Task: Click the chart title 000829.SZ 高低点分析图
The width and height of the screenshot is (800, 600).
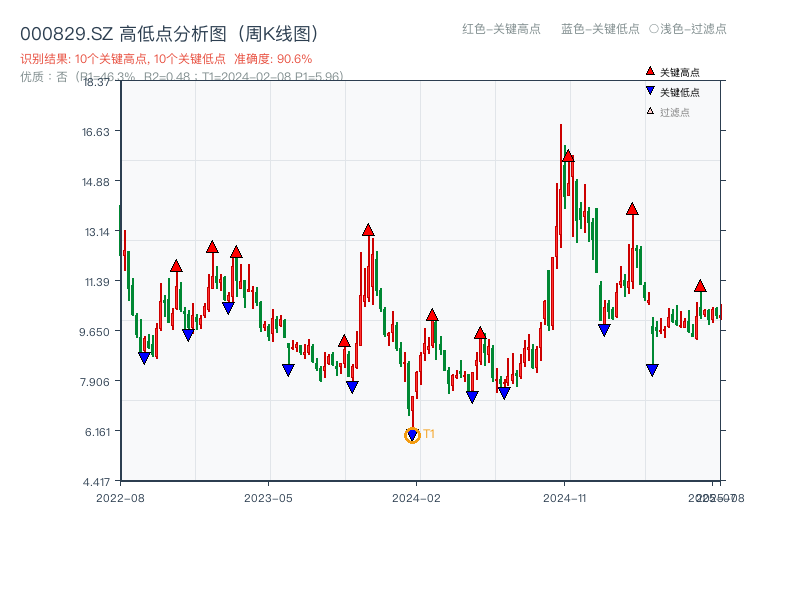Action: tap(170, 34)
